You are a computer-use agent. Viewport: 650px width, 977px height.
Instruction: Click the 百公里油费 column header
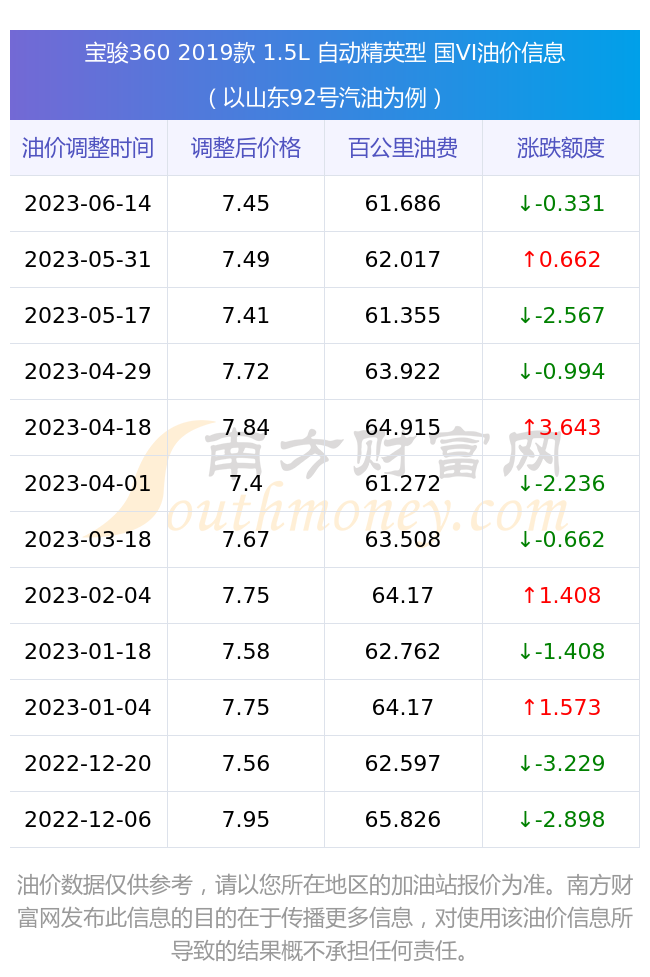(x=403, y=148)
